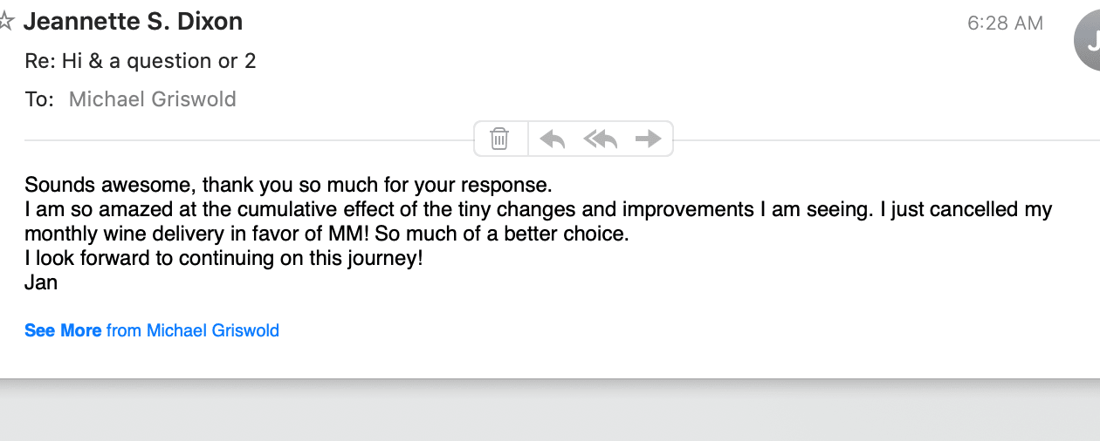Viewport: 1100px width, 441px height.
Task: Click "from Michael Griswold" text
Action: [193, 330]
